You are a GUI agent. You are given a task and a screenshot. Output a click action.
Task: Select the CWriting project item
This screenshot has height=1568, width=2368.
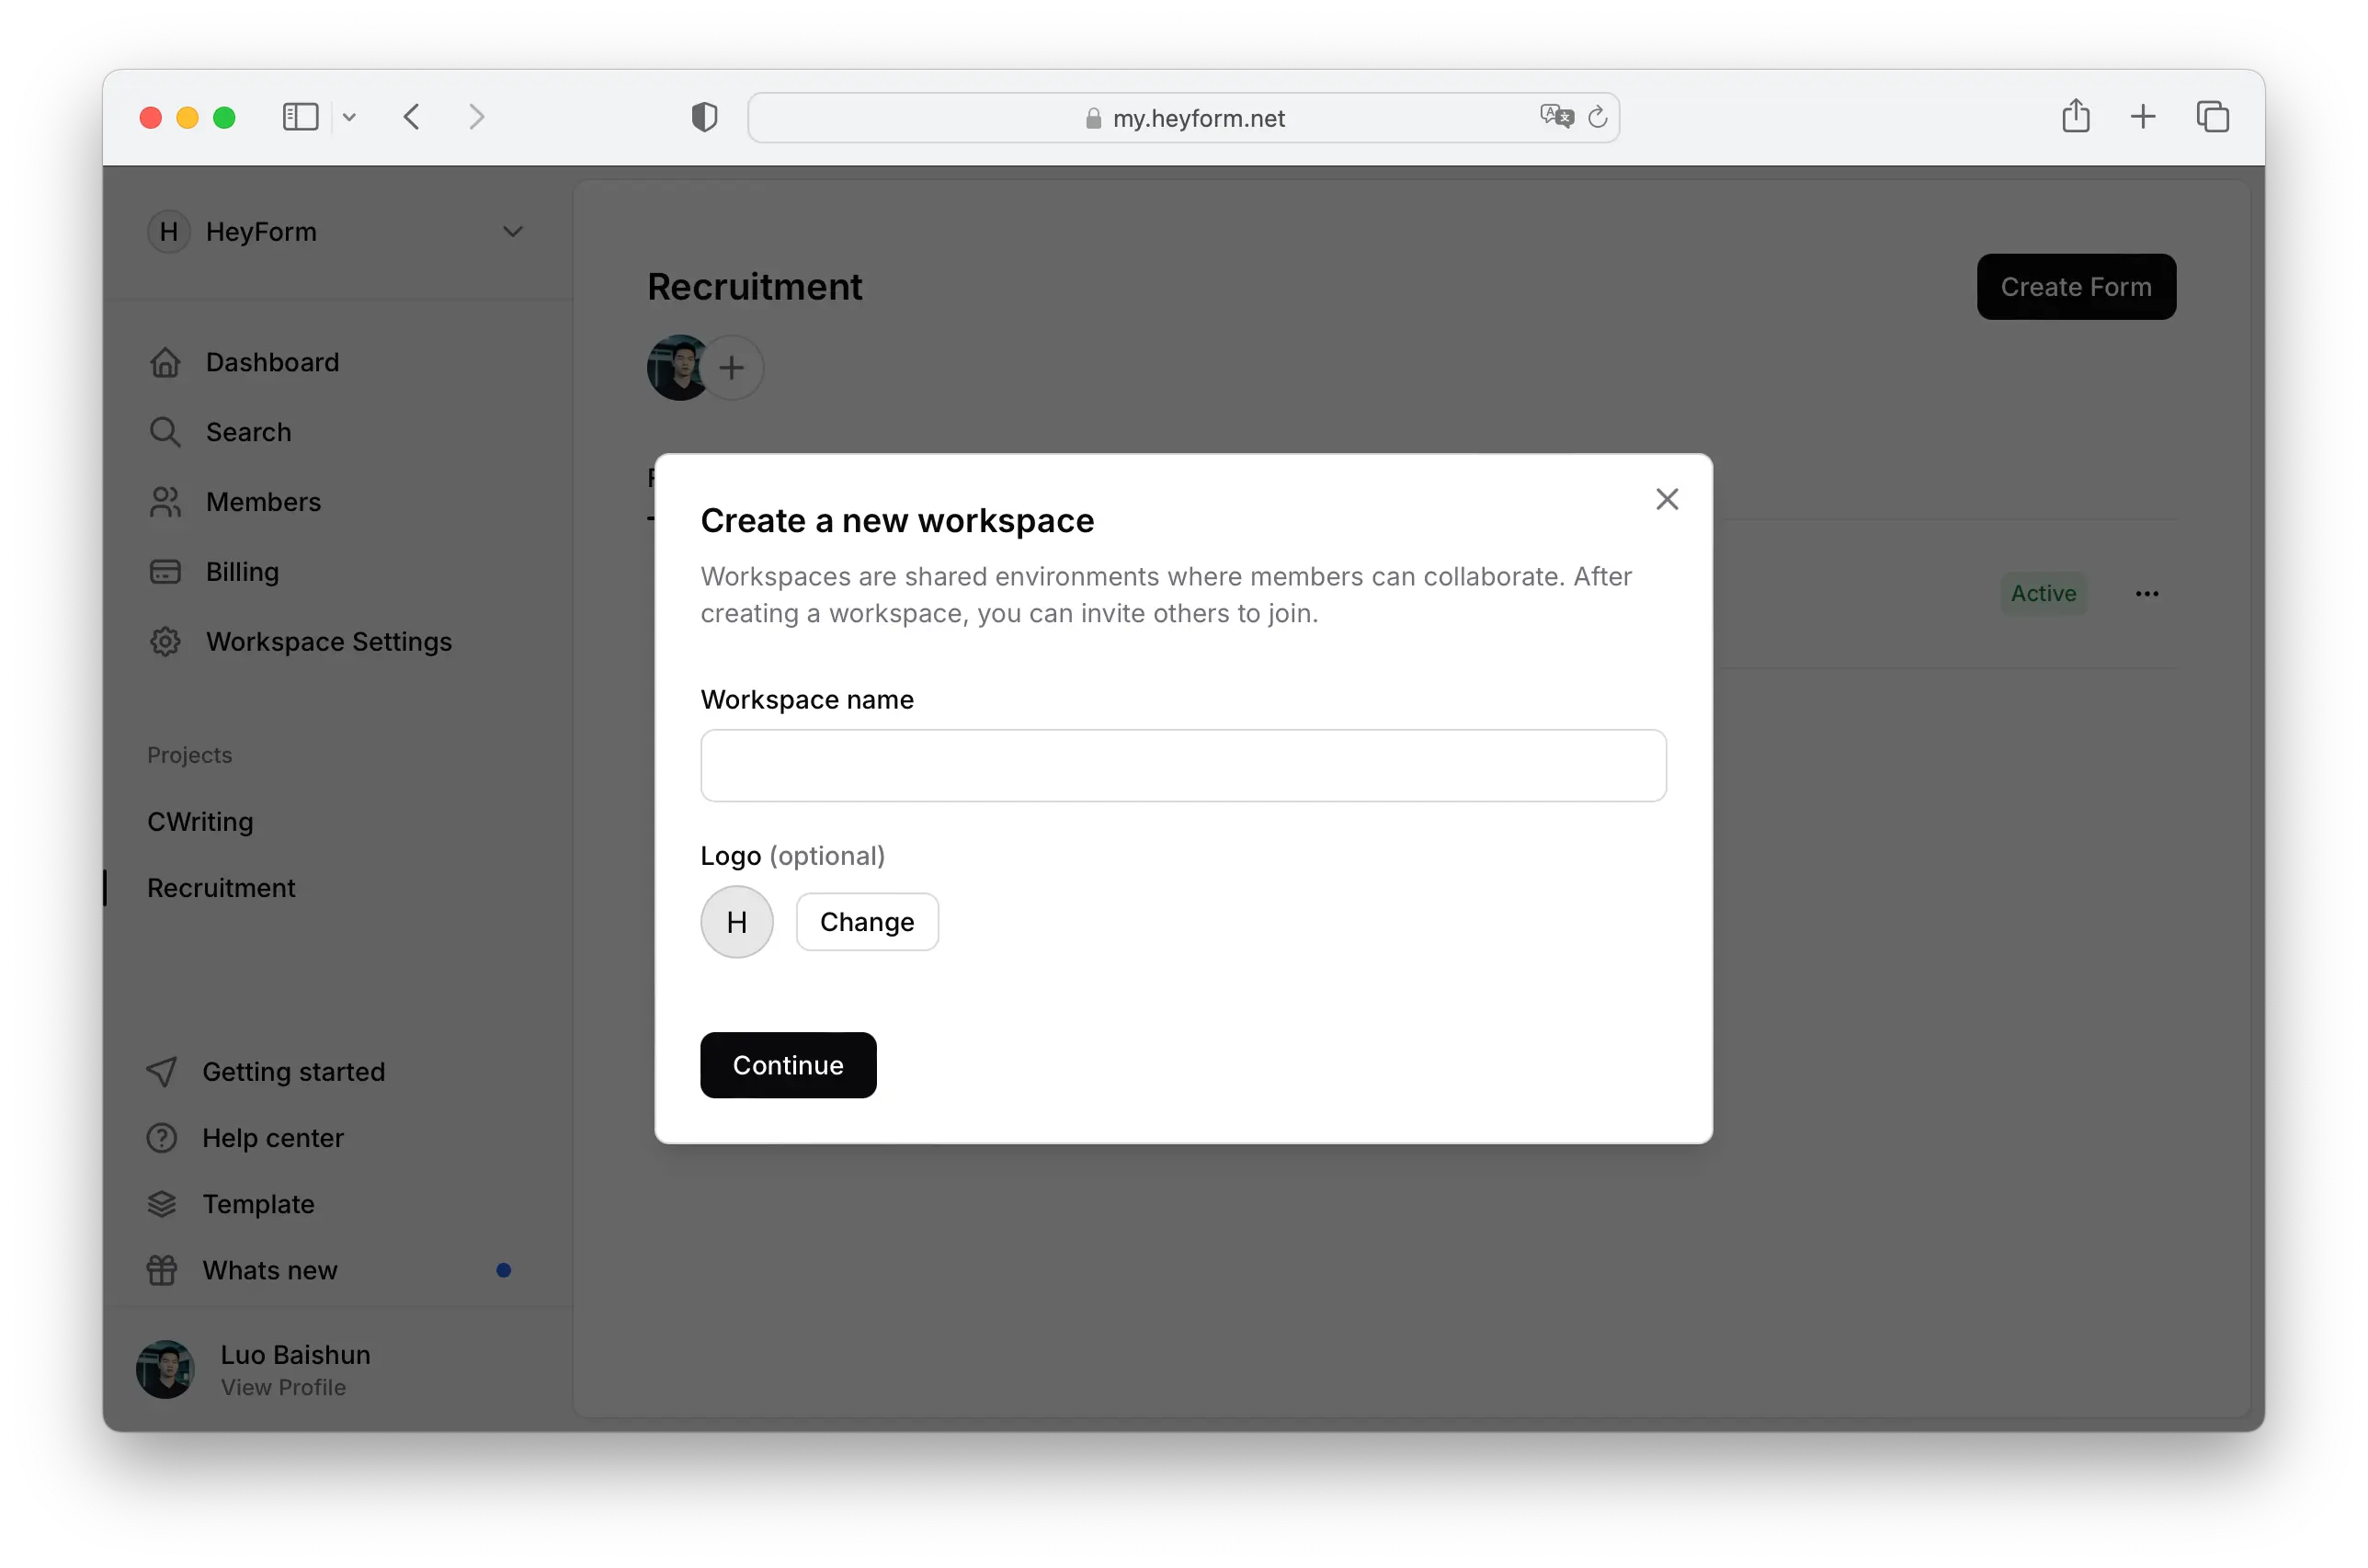tap(199, 819)
